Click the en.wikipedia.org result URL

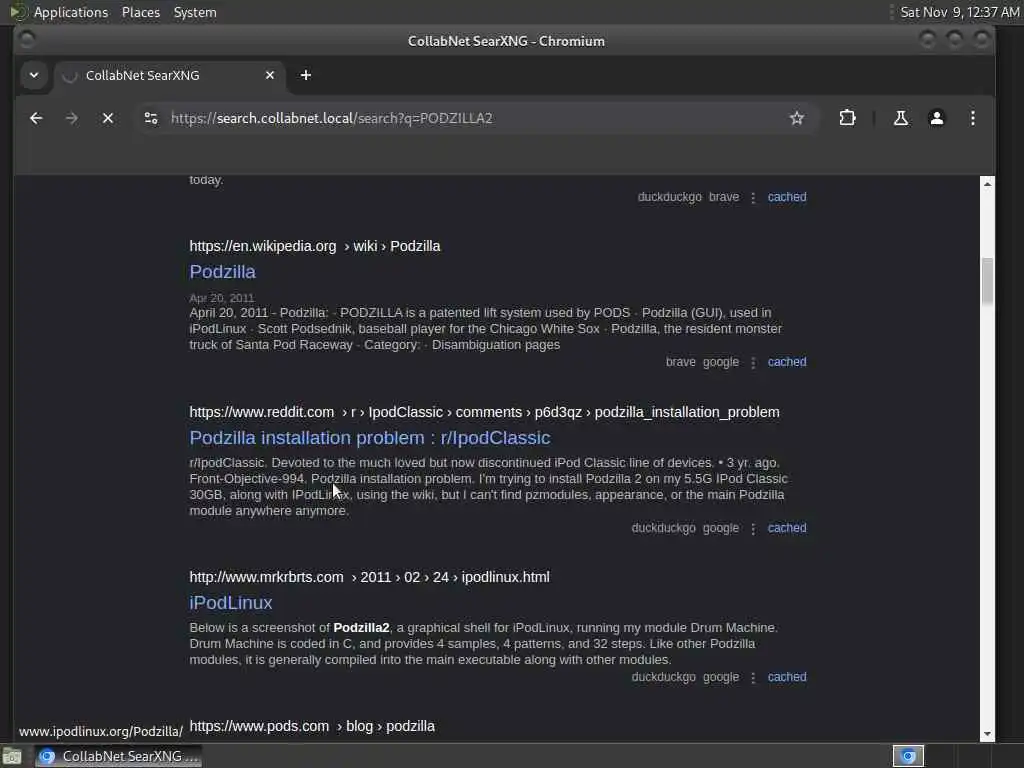(x=315, y=246)
